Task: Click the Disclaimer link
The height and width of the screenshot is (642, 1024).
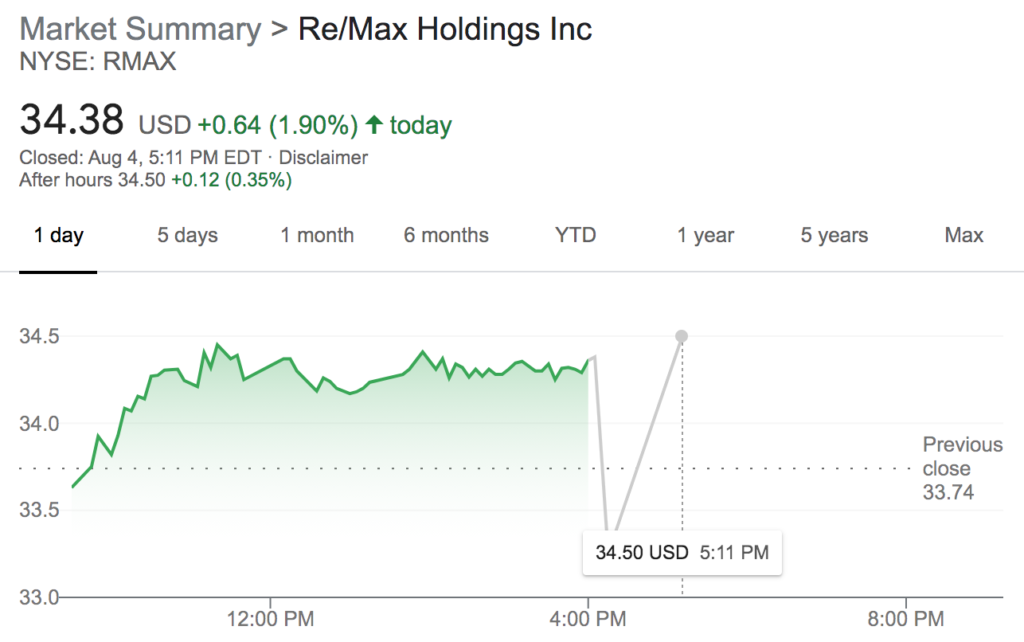Action: point(326,157)
